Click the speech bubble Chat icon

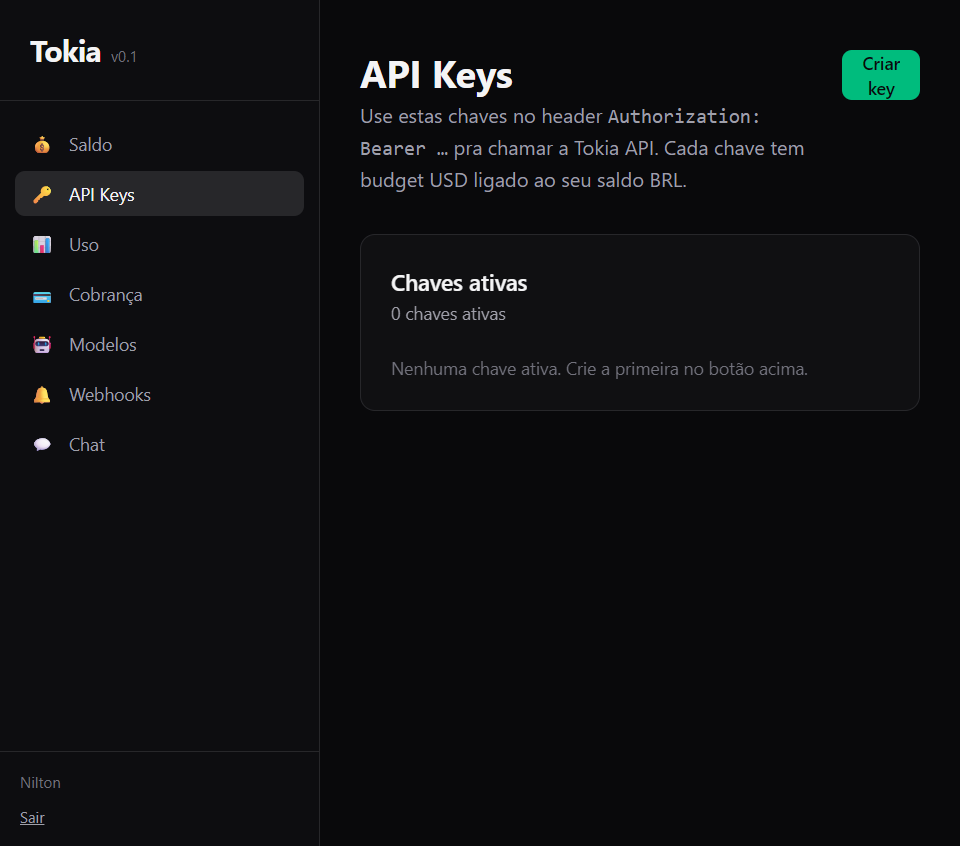[x=42, y=444]
